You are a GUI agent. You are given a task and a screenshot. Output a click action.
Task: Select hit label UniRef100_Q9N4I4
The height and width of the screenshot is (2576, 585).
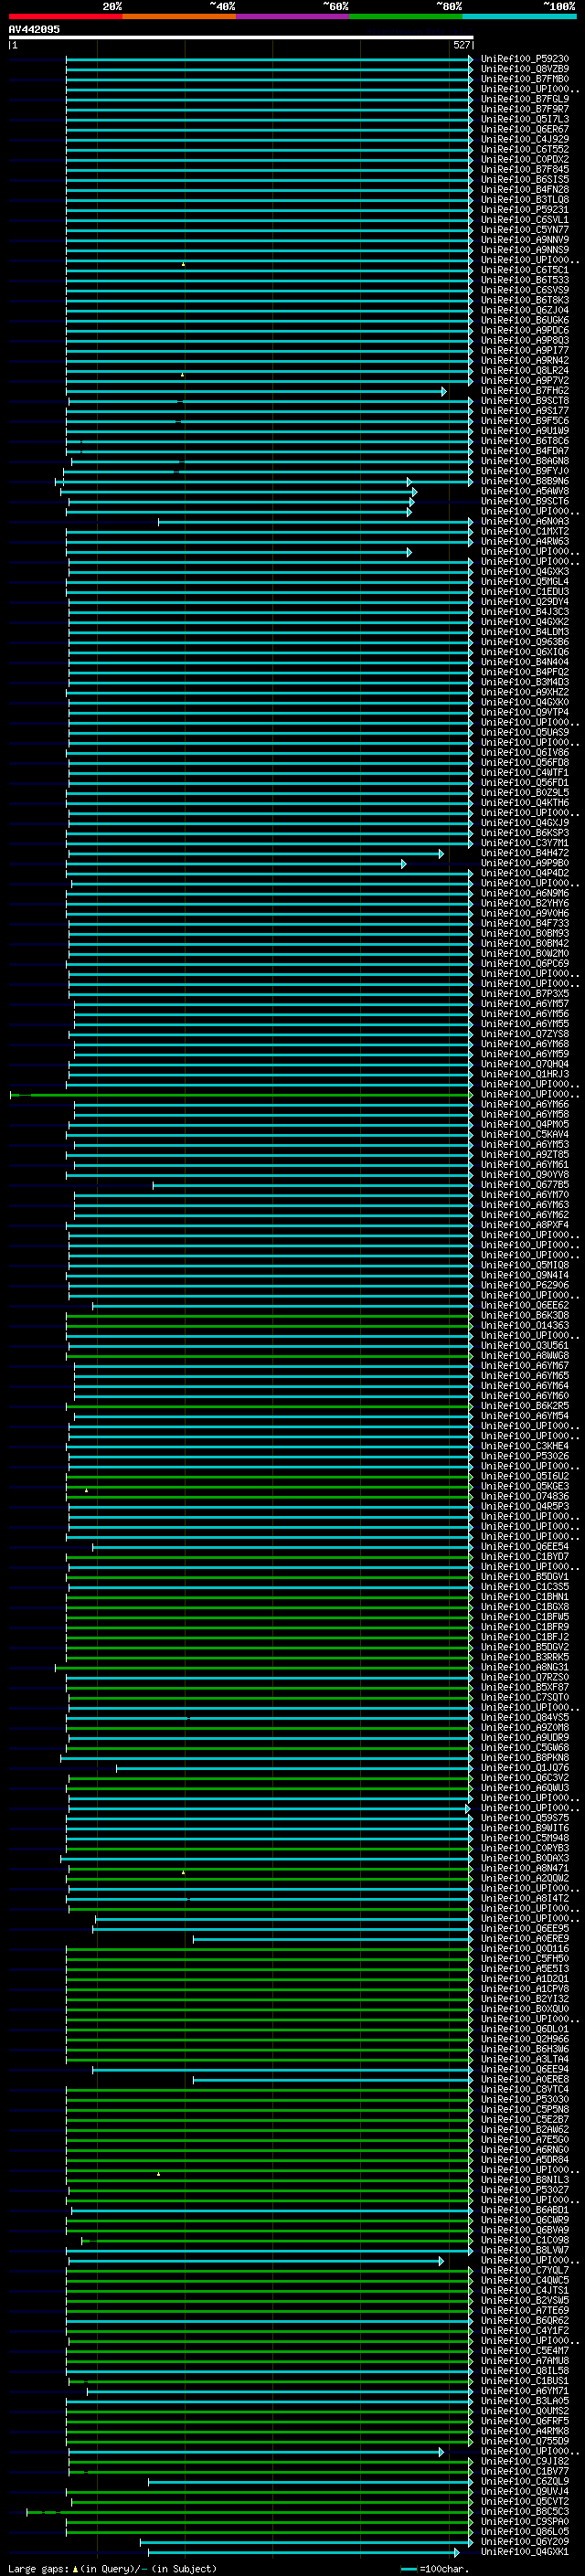coord(524,1275)
